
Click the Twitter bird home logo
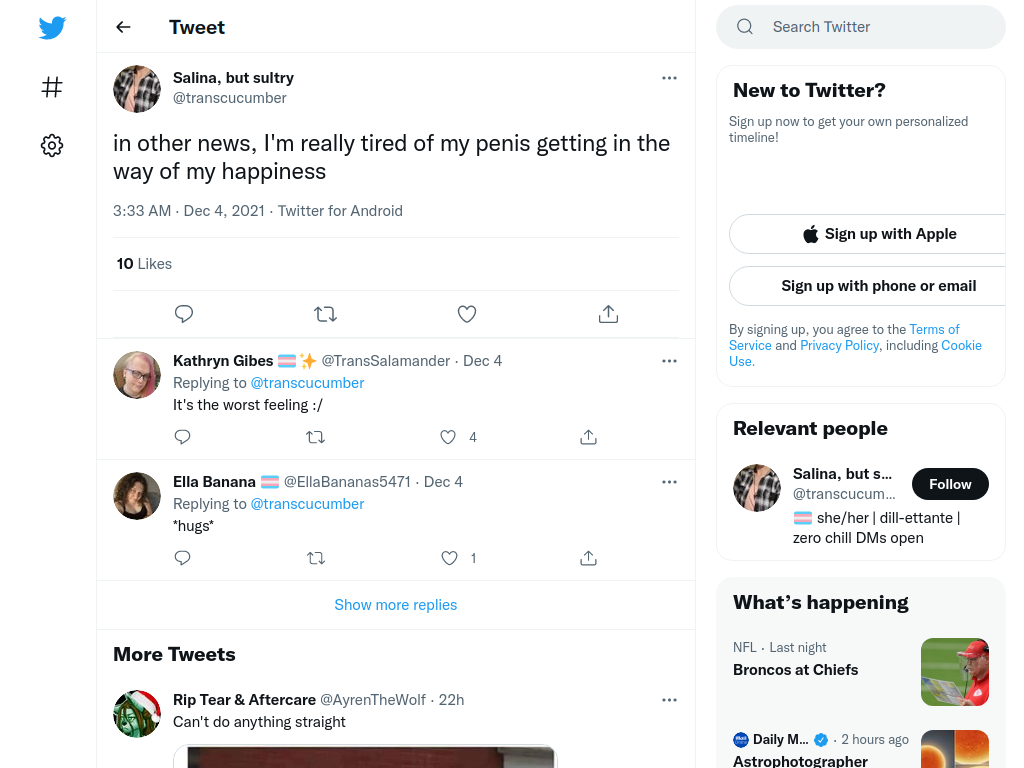[x=52, y=28]
